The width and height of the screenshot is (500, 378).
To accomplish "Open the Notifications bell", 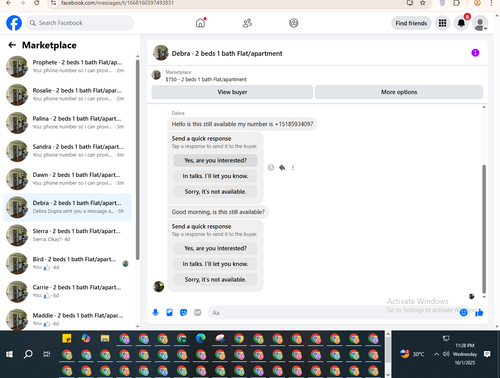I will (461, 23).
